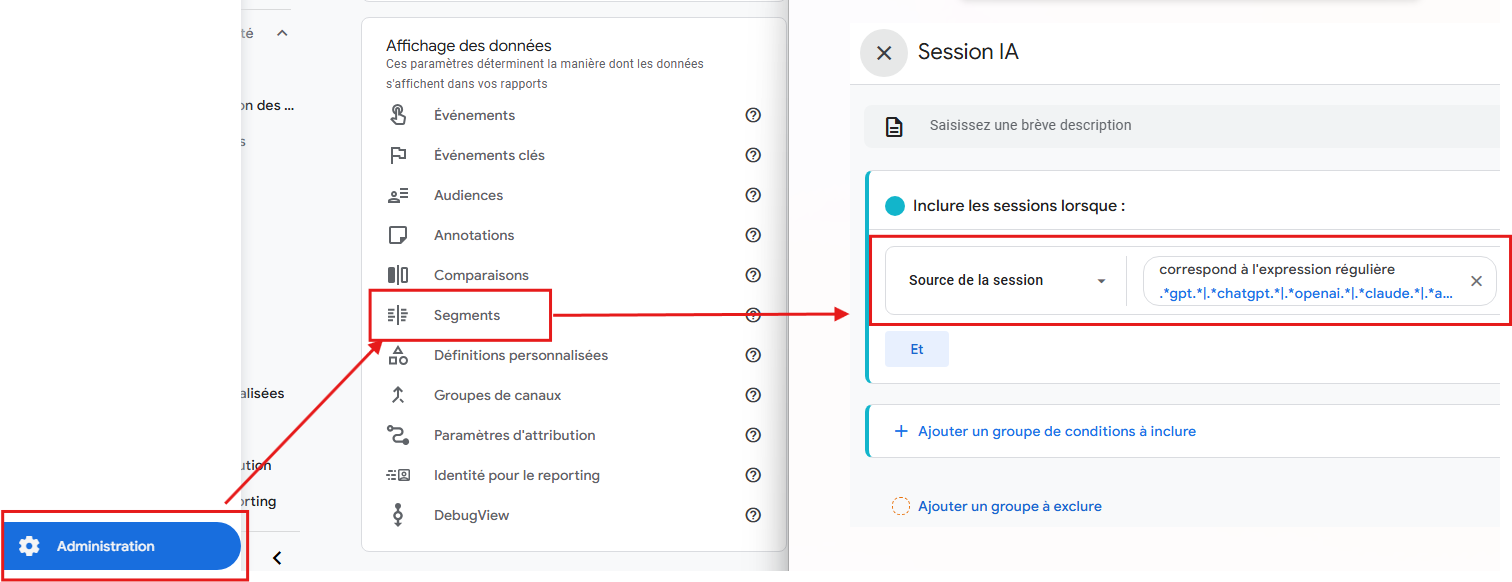Viewport: 1512px width, 582px height.
Task: Click the help icon next to Événements clés
Action: pos(753,155)
